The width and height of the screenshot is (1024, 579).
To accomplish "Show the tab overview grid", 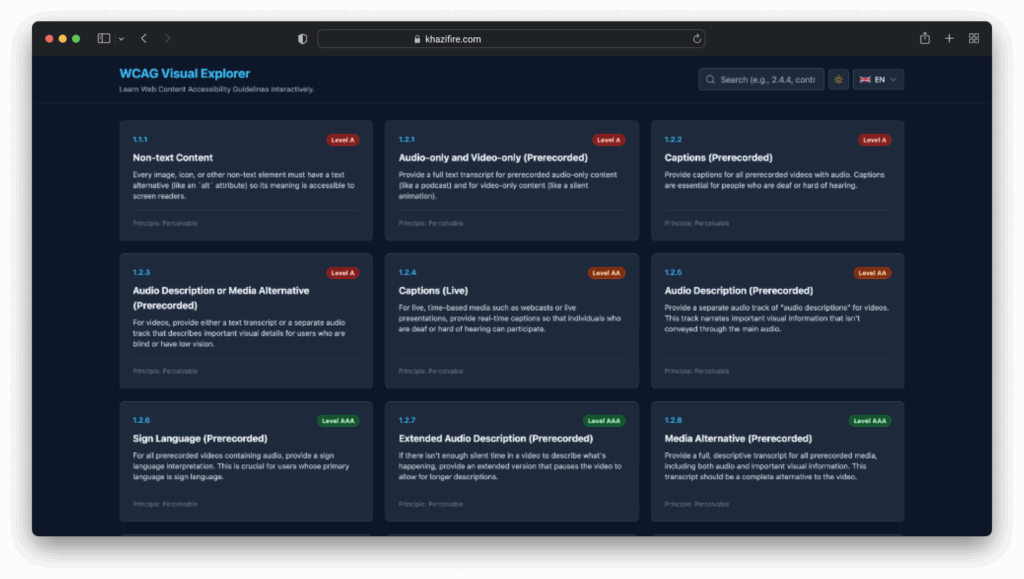I will click(x=974, y=39).
